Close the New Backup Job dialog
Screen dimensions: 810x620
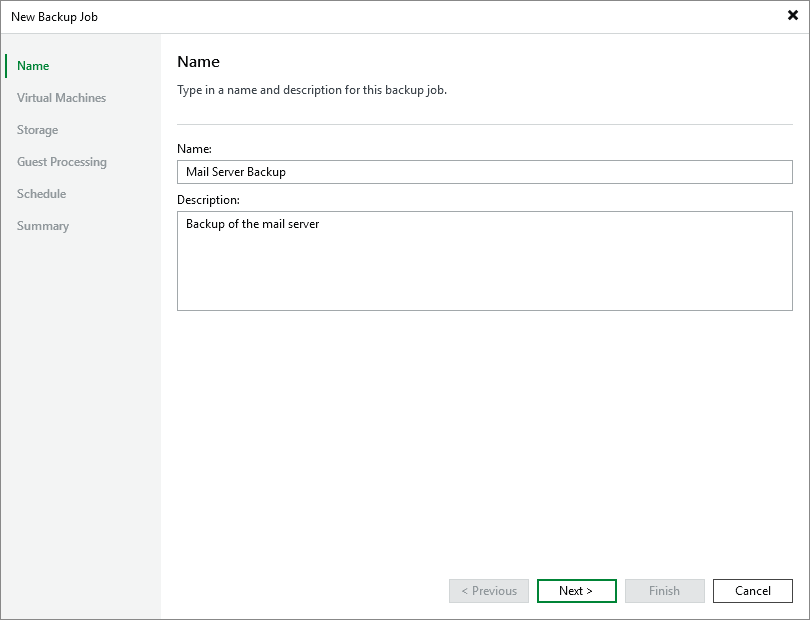pos(793,16)
